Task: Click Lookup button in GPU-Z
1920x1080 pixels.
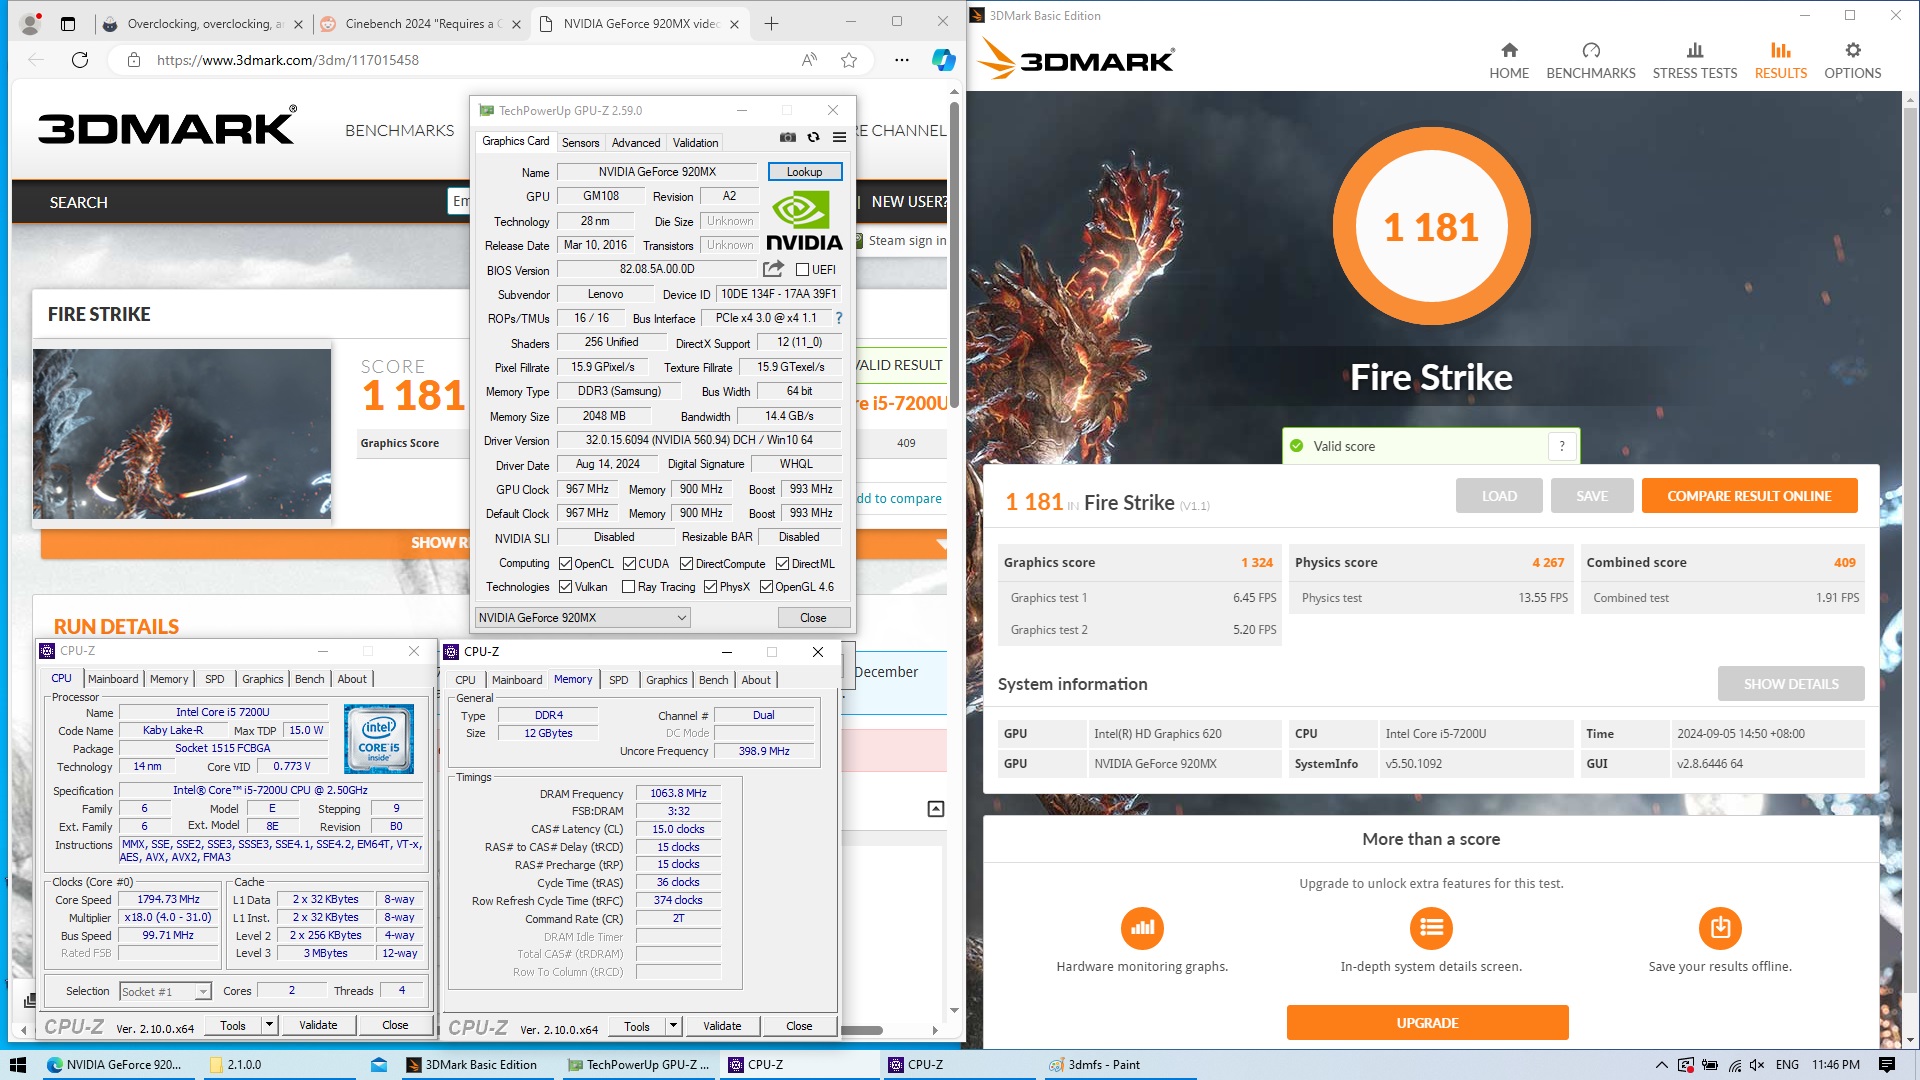Action: pyautogui.click(x=804, y=172)
